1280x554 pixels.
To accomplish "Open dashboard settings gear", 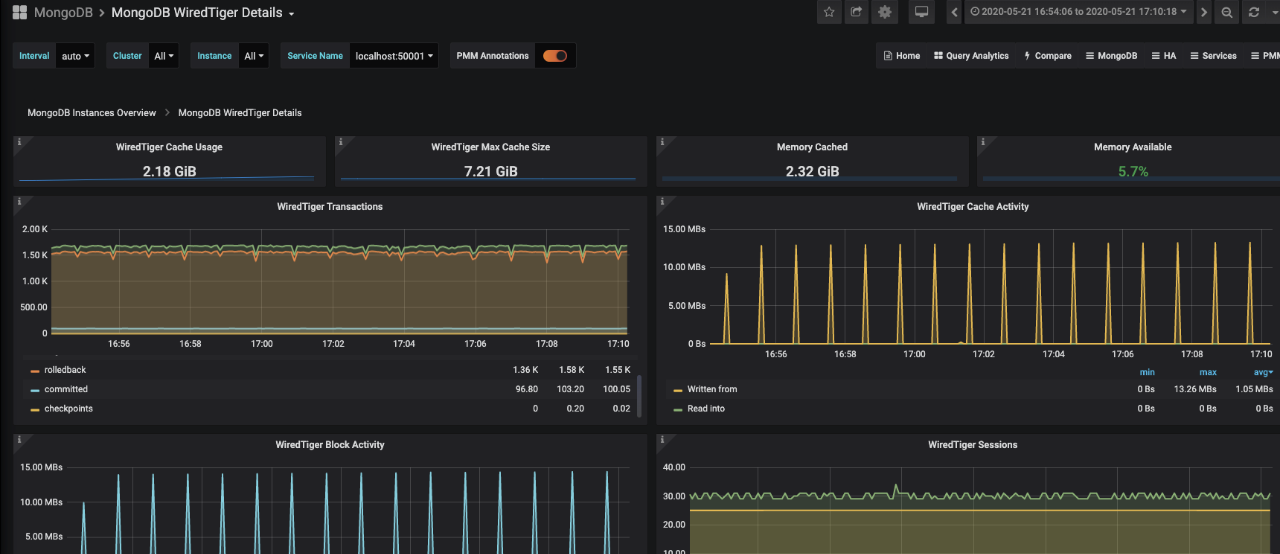I will [885, 13].
